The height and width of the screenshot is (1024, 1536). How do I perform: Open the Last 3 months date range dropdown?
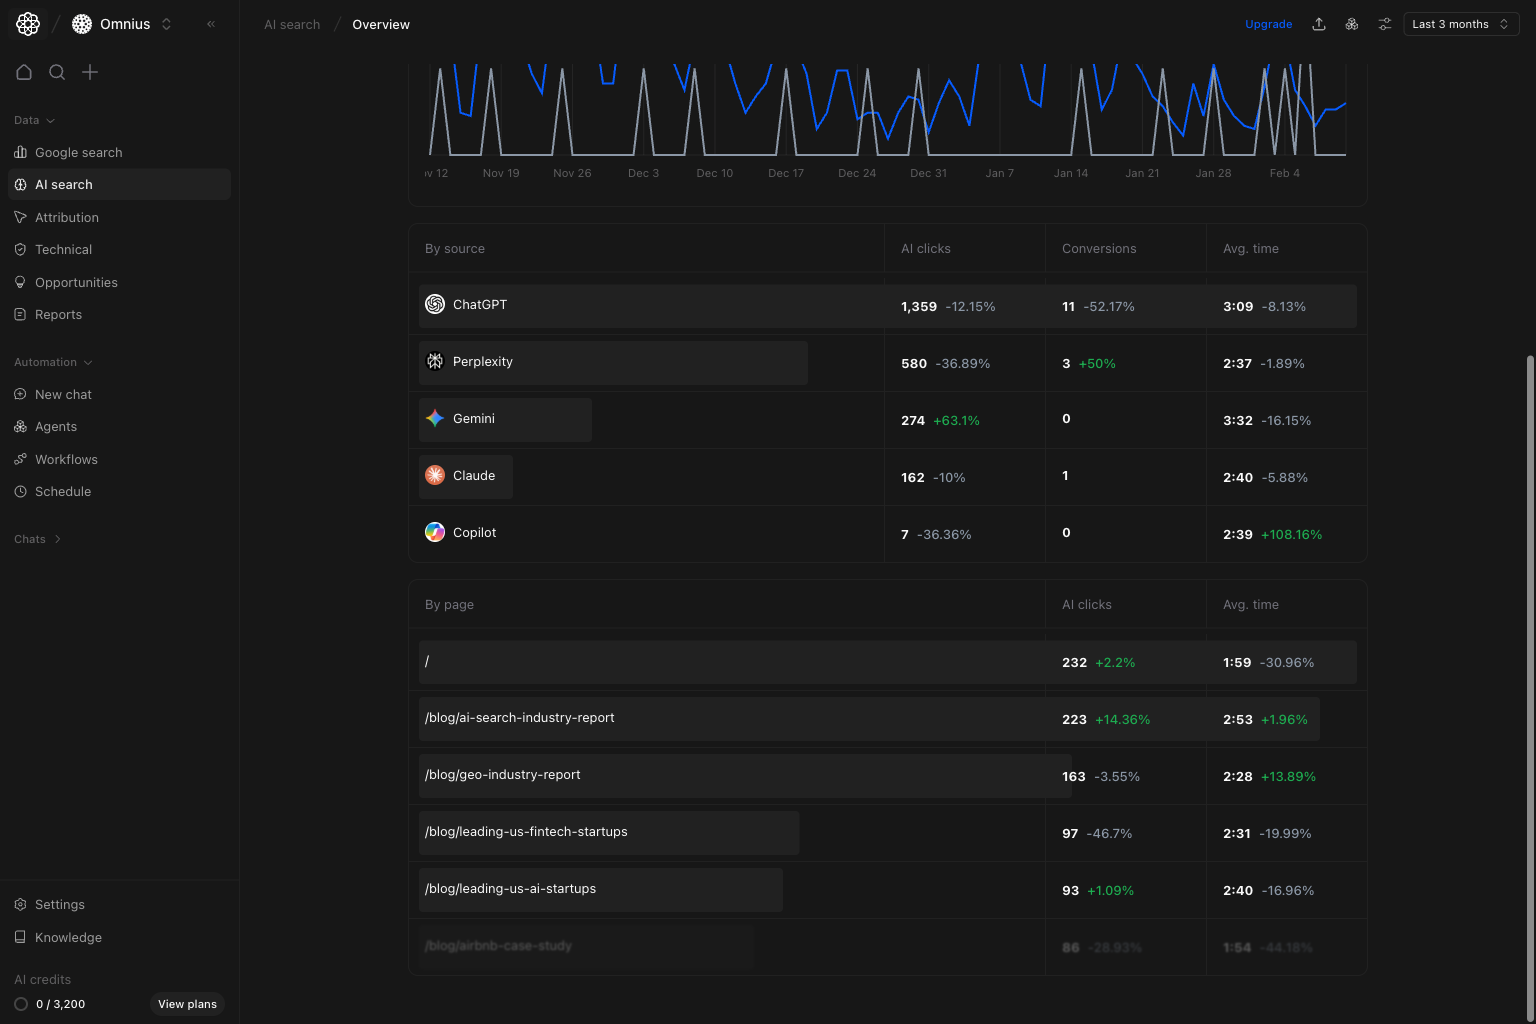coord(1460,23)
